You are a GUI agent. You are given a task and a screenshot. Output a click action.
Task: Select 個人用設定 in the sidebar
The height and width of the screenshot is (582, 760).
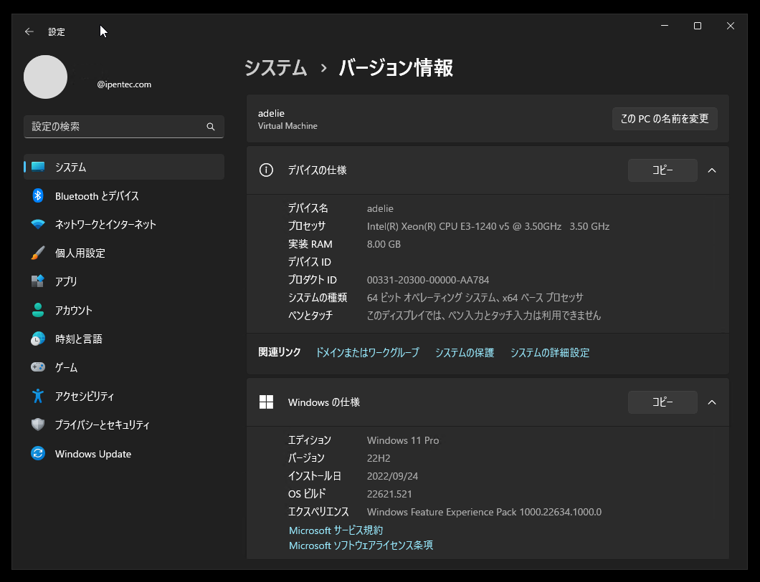click(124, 253)
